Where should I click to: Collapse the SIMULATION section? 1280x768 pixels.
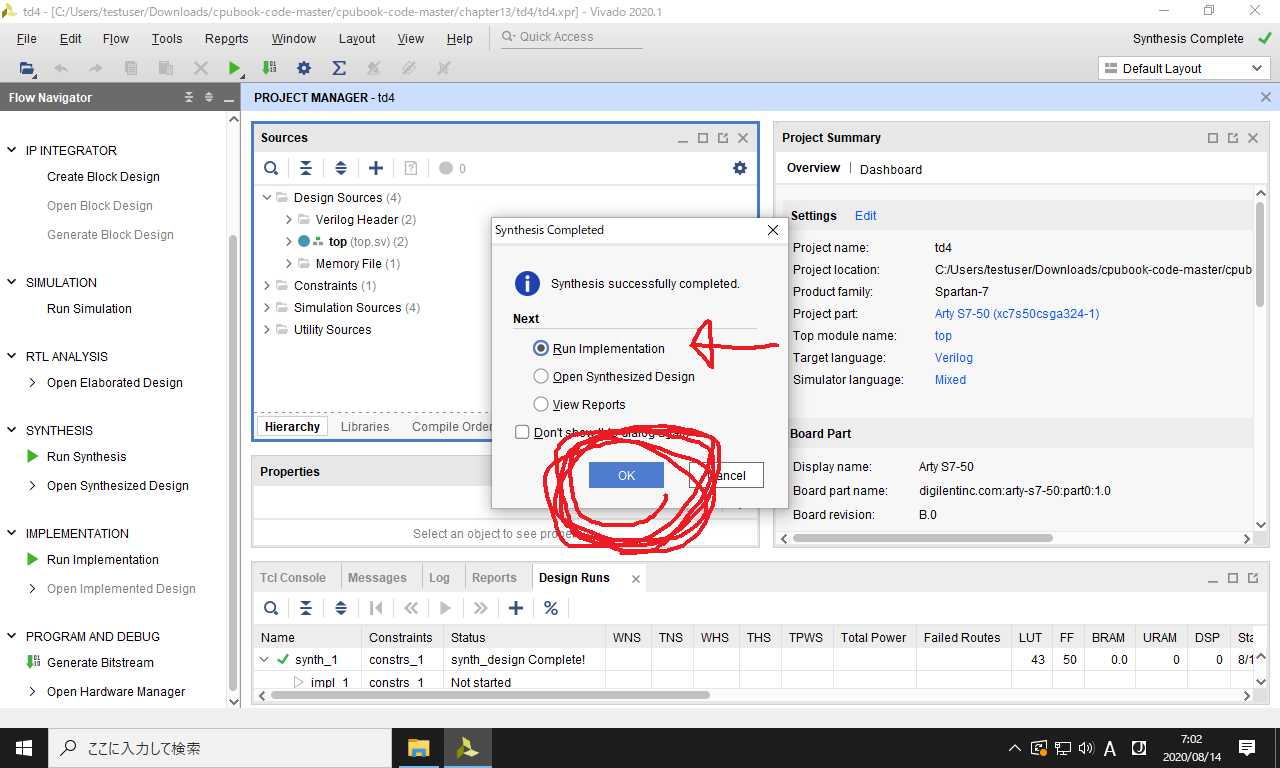(x=12, y=282)
